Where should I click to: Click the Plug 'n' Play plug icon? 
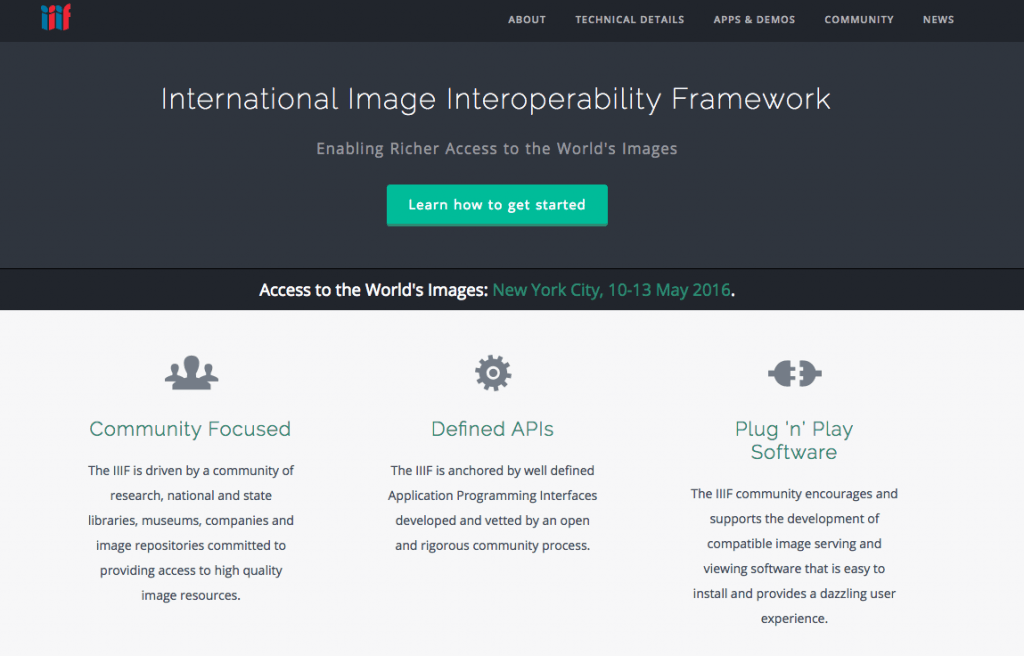pos(794,373)
